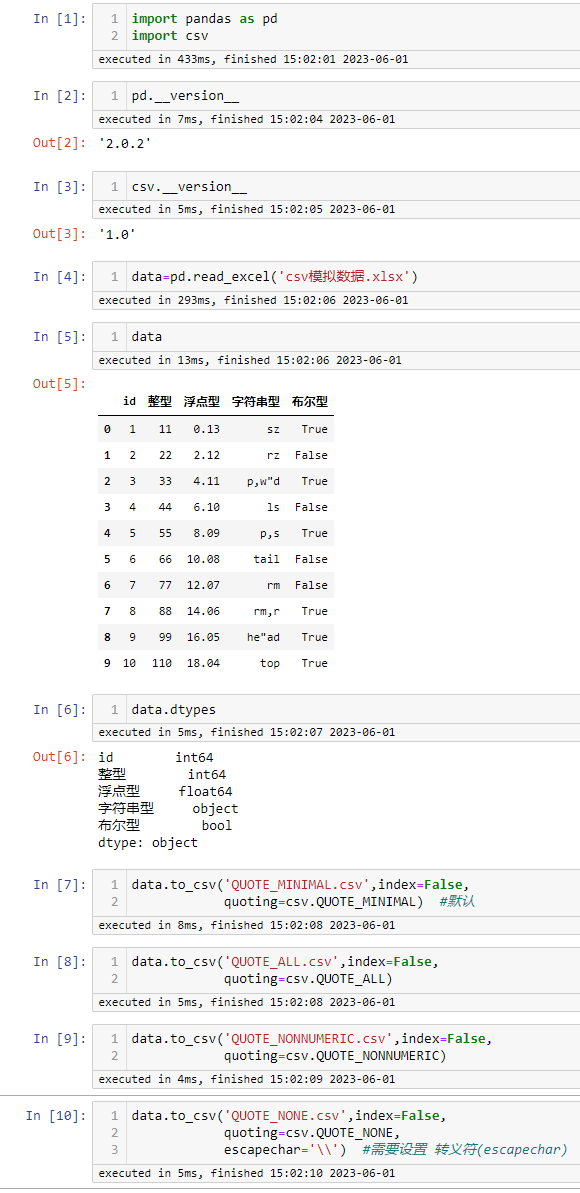Click the '浮点型' column header in the table
The width and height of the screenshot is (580, 1193).
pos(202,401)
